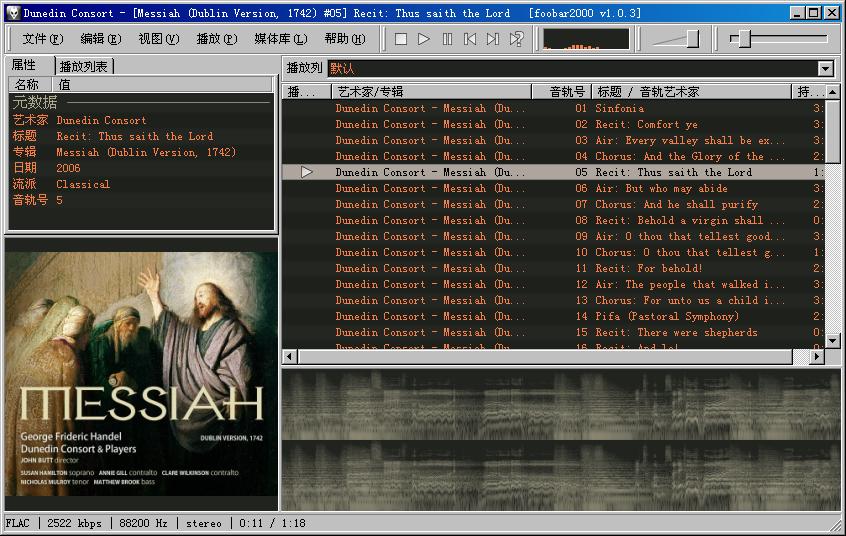Viewport: 846px width, 536px height.
Task: Open the 媒体库(L) menu
Action: [x=281, y=39]
